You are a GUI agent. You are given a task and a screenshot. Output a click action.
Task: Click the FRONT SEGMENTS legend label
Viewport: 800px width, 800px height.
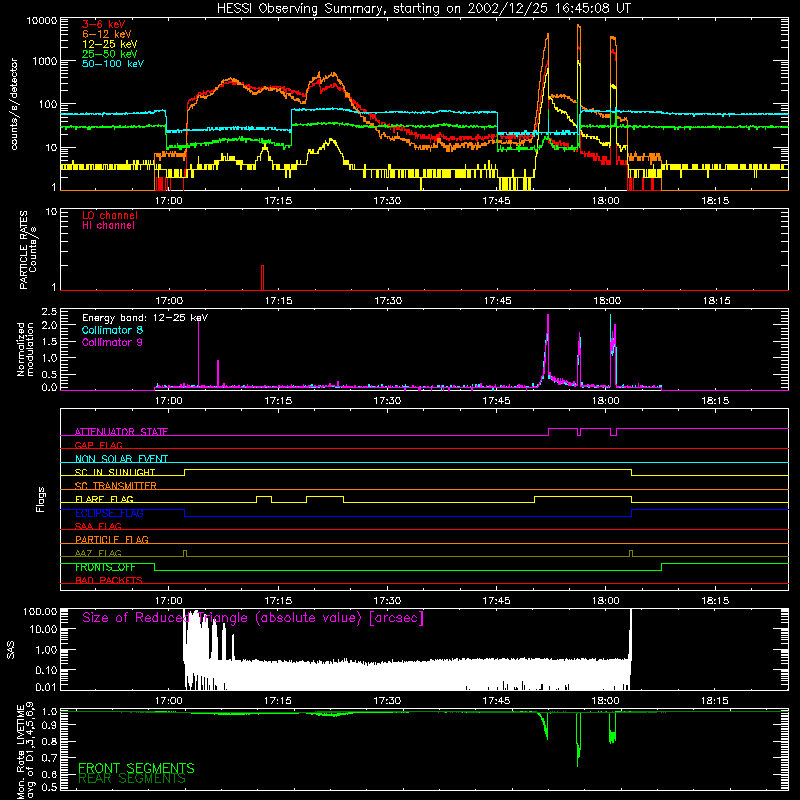[136, 768]
